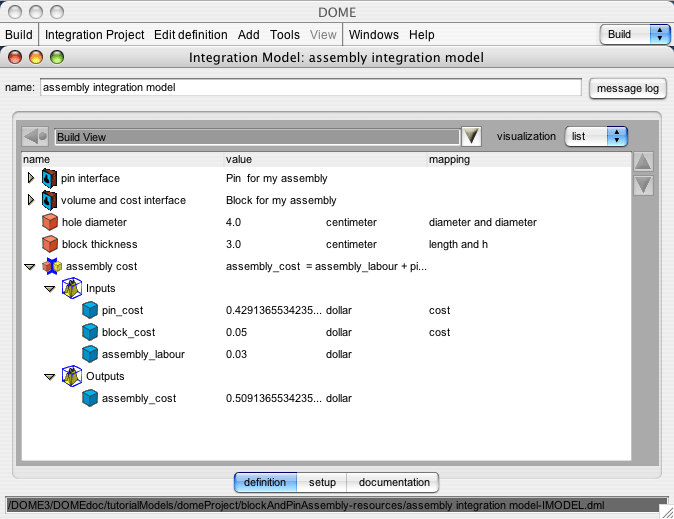This screenshot has width=674, height=519.
Task: Click the mapping column header
Action: (529, 159)
